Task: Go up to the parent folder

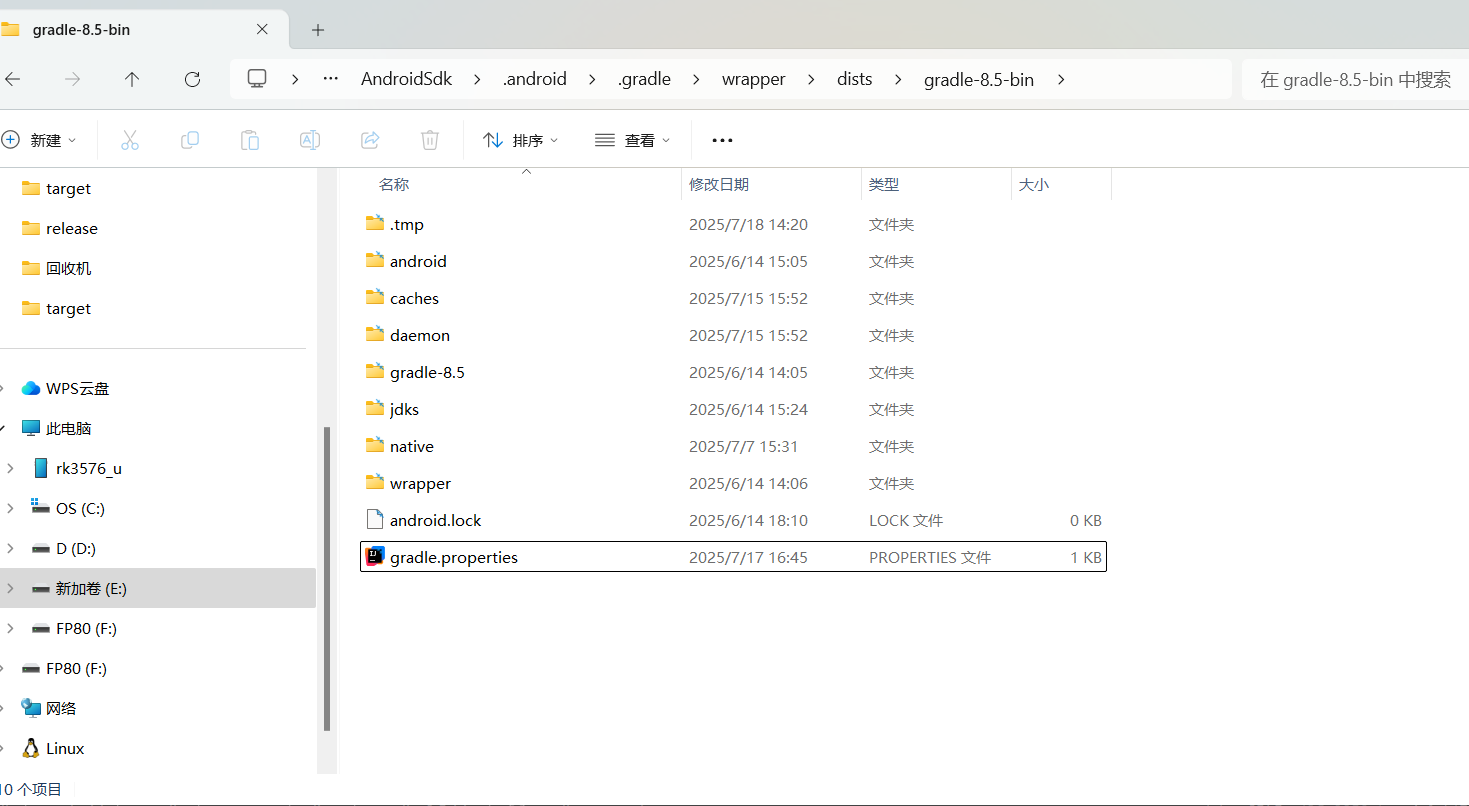Action: pyautogui.click(x=131, y=79)
